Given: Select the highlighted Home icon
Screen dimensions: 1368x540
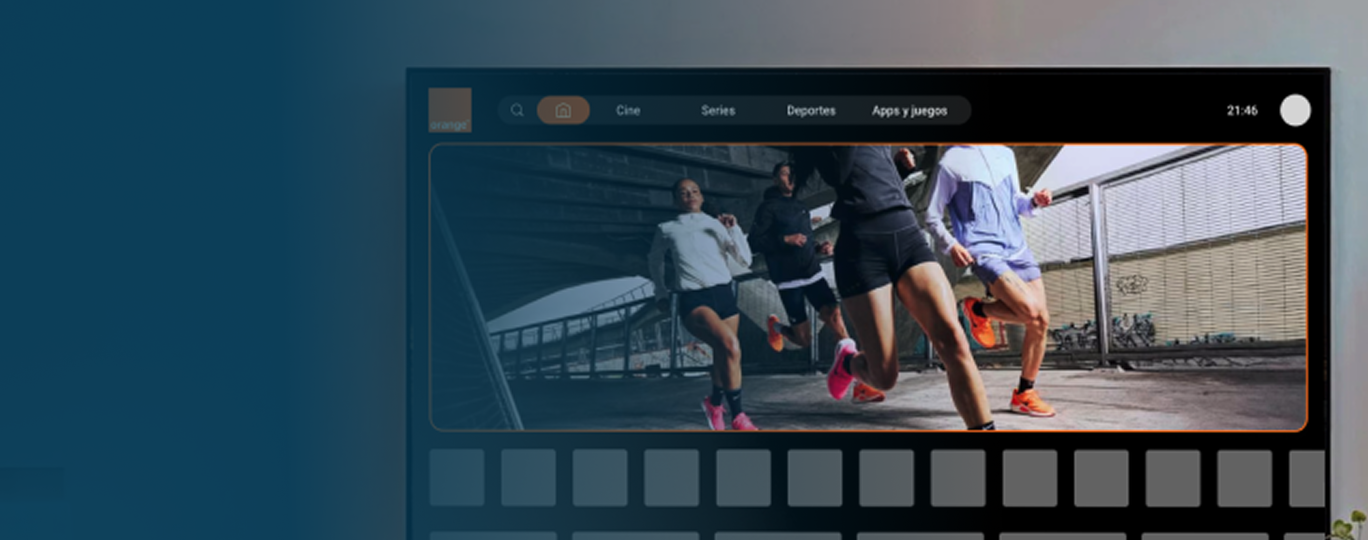Looking at the screenshot, I should [x=563, y=110].
